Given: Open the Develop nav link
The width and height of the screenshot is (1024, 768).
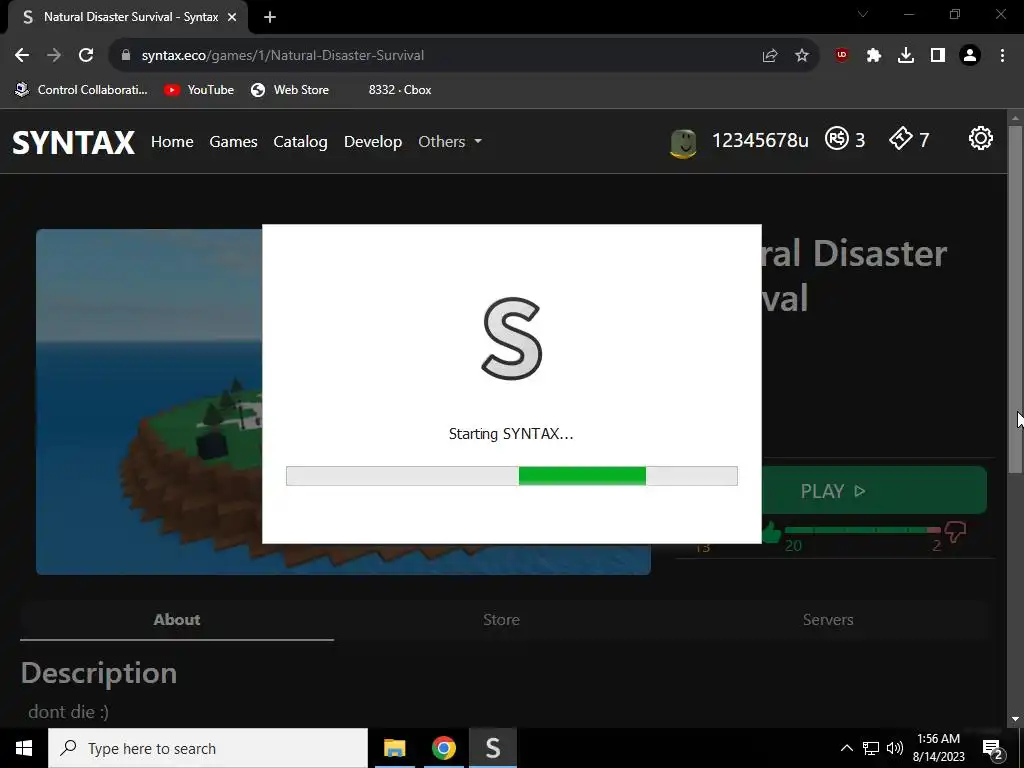Looking at the screenshot, I should click(373, 142).
